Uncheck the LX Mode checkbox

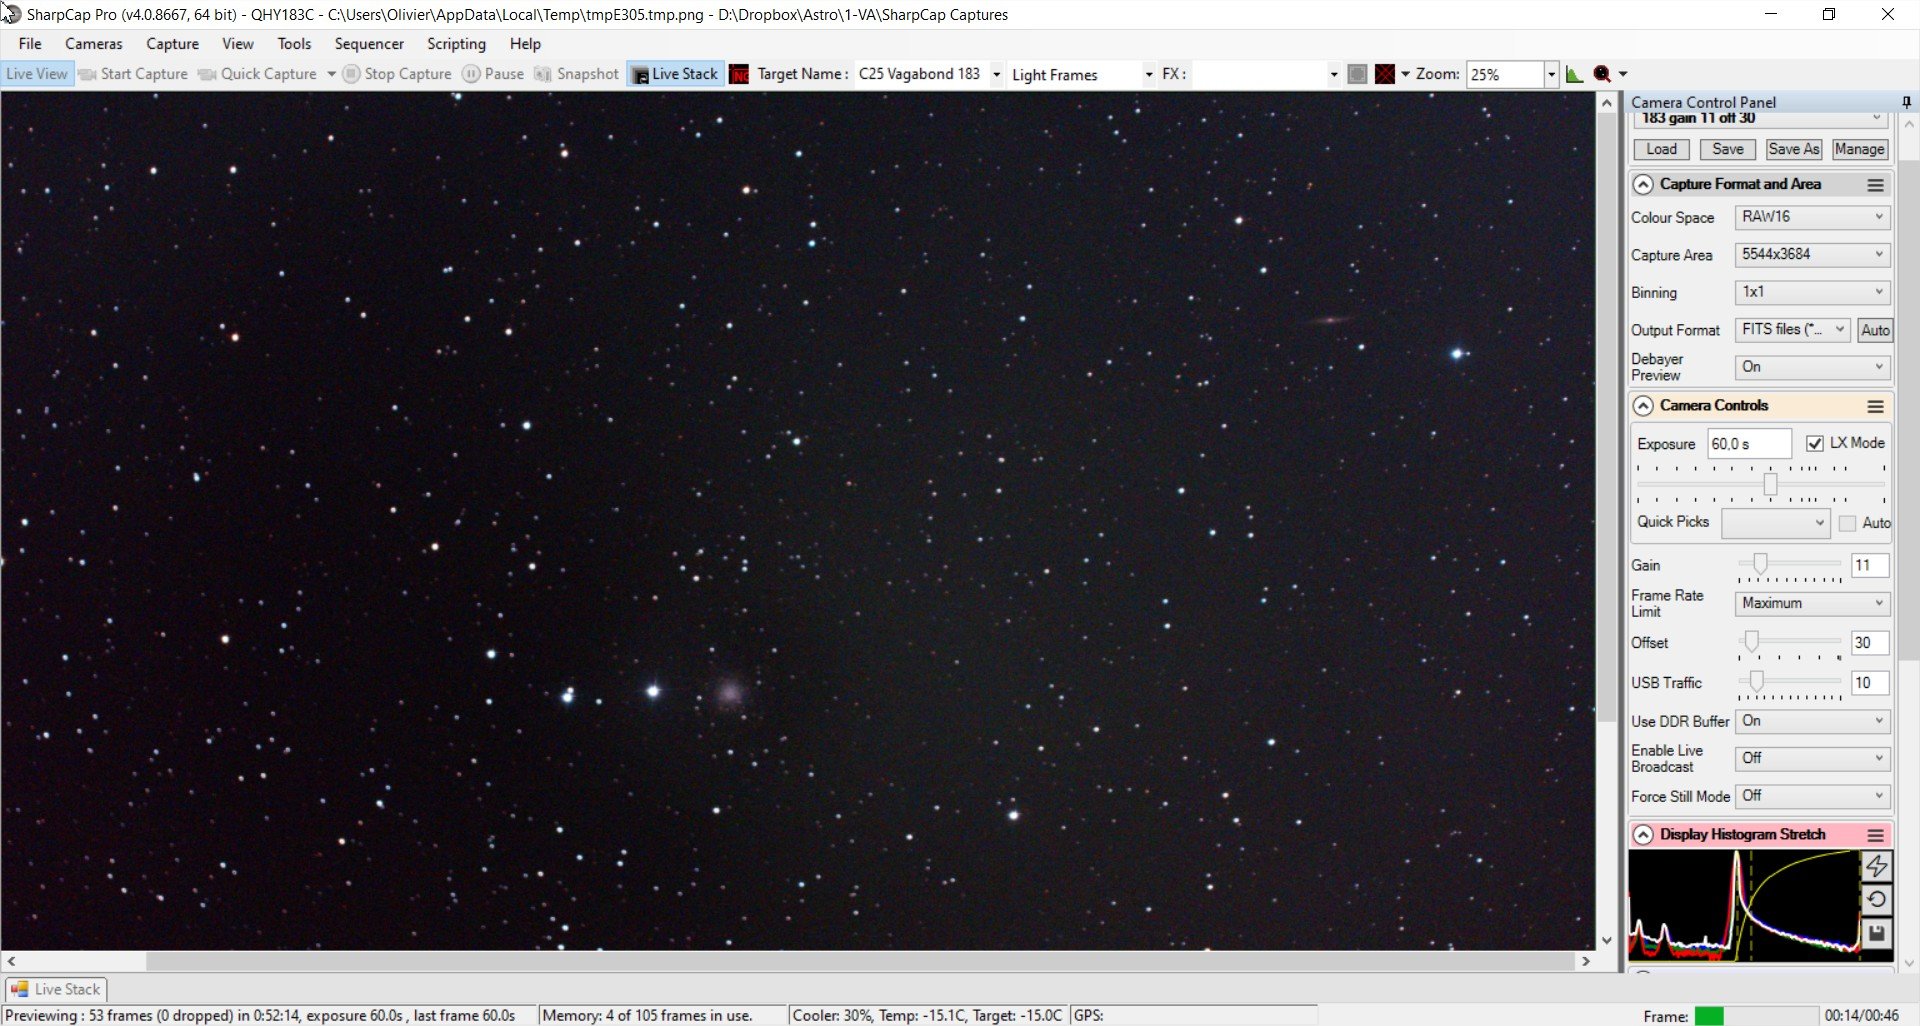(x=1814, y=443)
